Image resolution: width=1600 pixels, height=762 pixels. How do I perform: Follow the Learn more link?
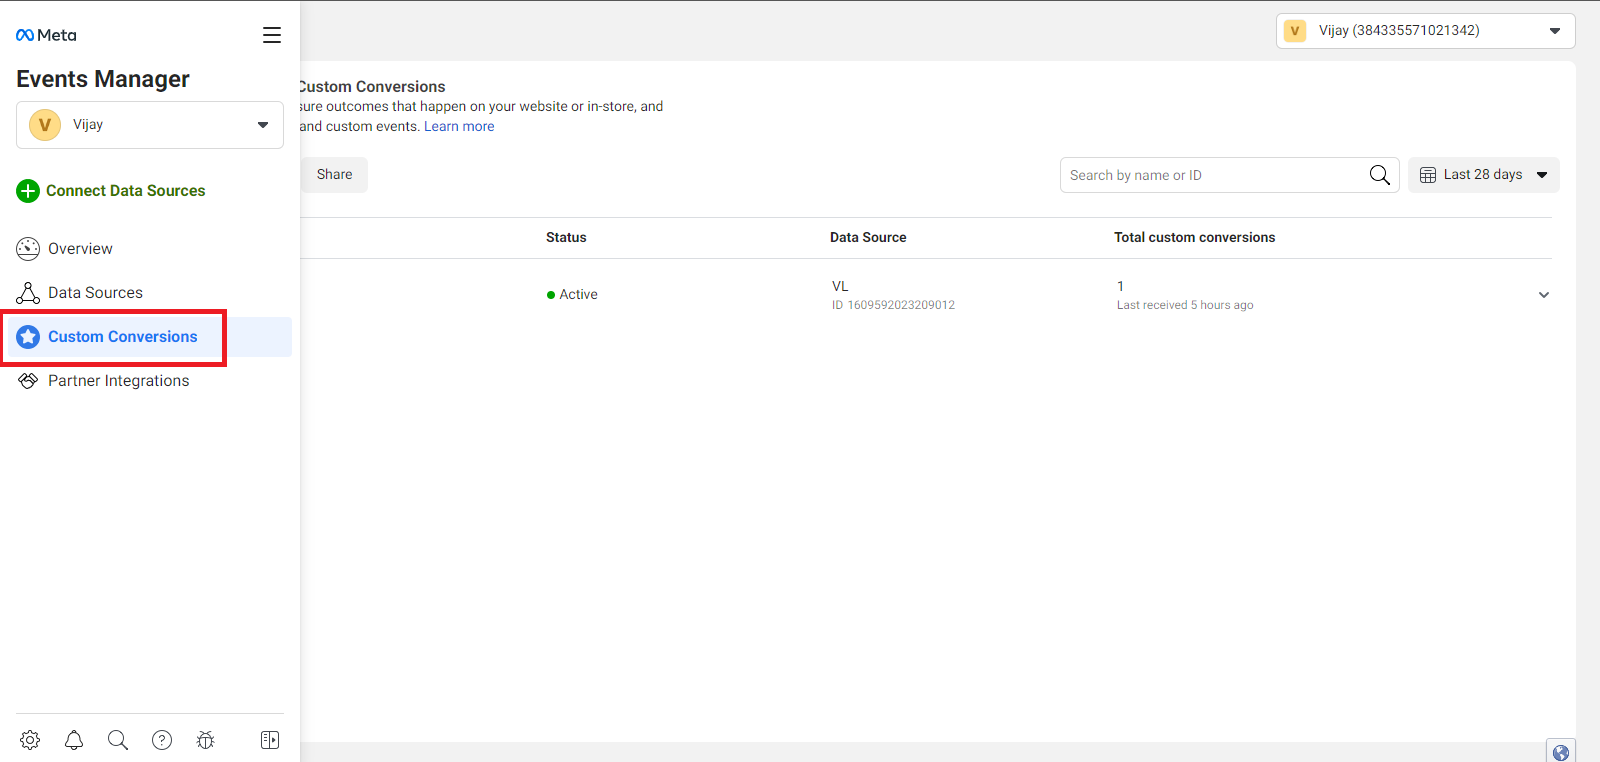(459, 127)
